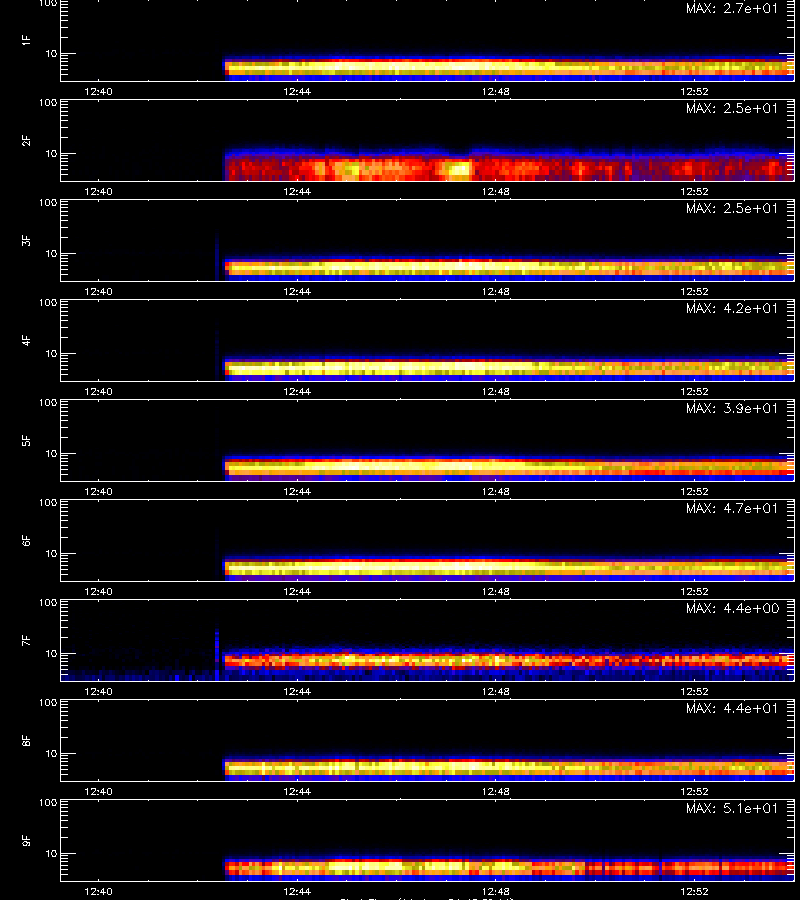Viewport: 800px width, 900px height.
Task: Click the 100 y-axis label of the 3F panel
Action: point(48,203)
